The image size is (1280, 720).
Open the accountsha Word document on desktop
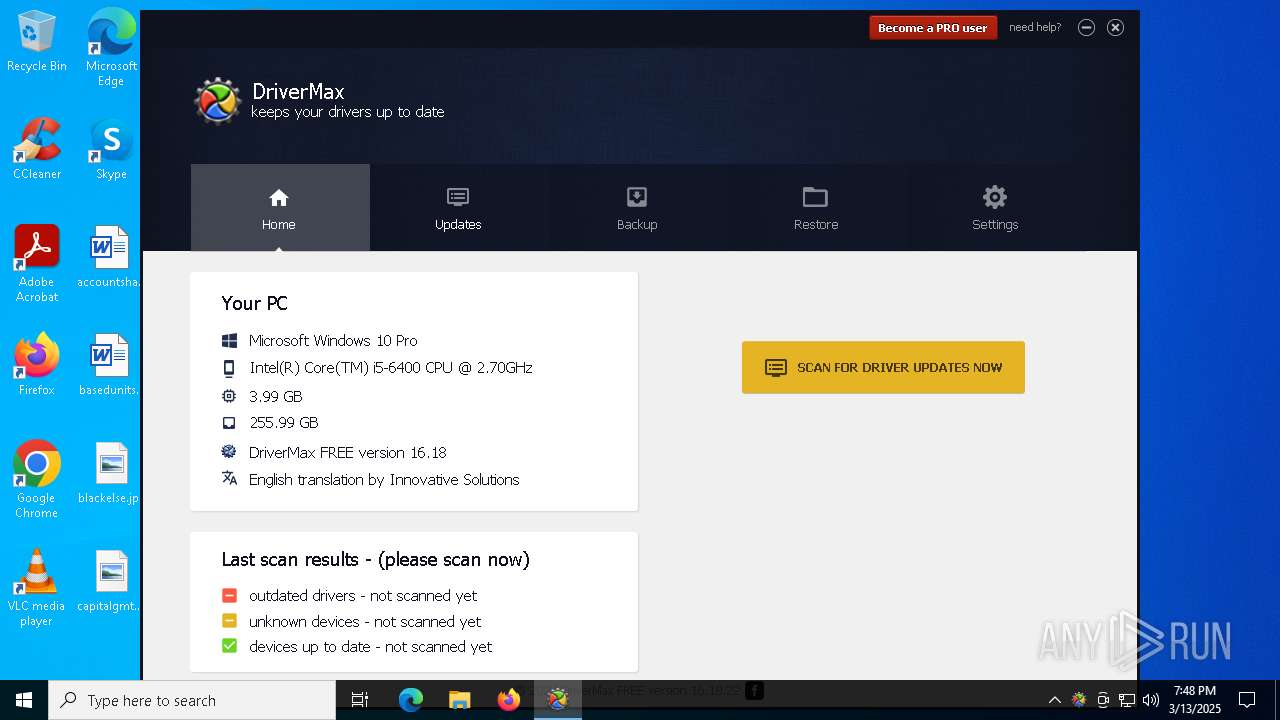[x=109, y=258]
